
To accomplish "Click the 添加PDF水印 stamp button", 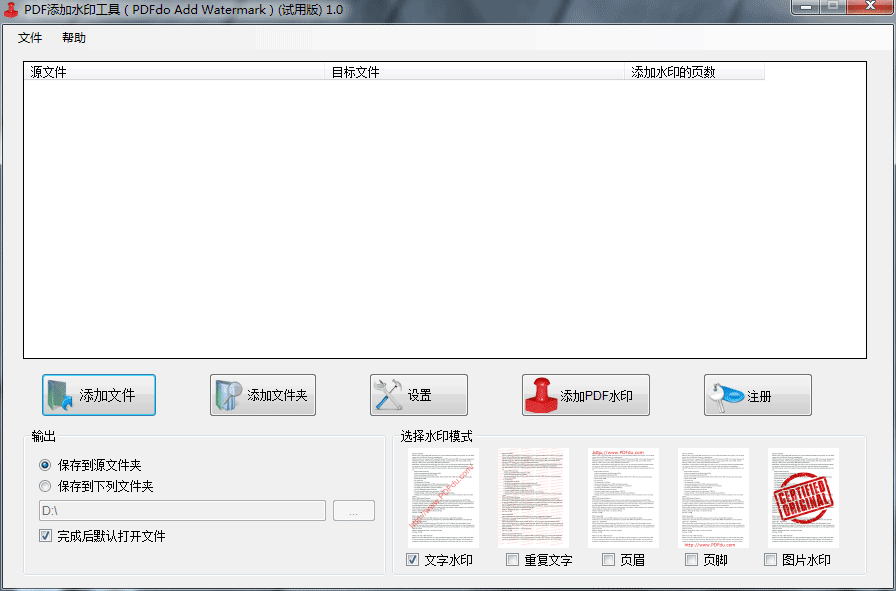I will click(x=586, y=395).
